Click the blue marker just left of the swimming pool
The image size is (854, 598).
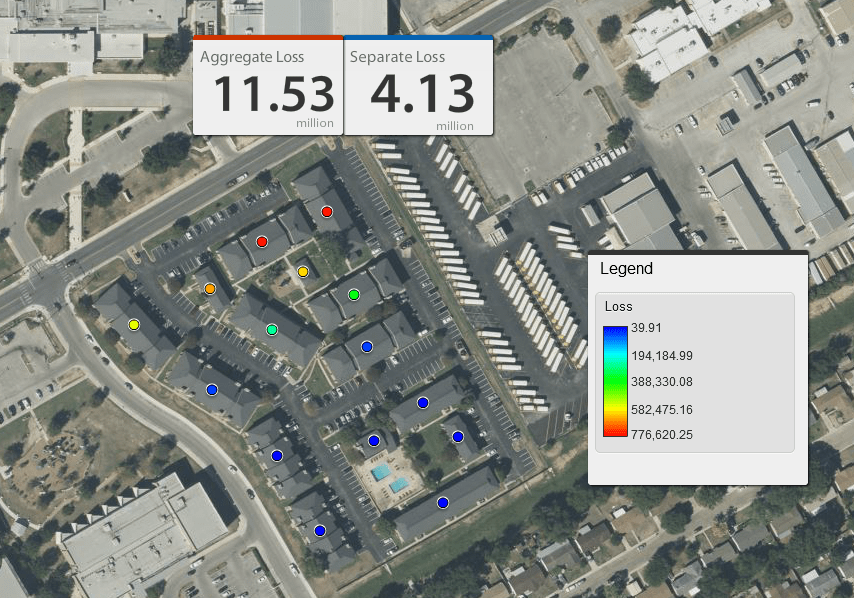click(374, 441)
